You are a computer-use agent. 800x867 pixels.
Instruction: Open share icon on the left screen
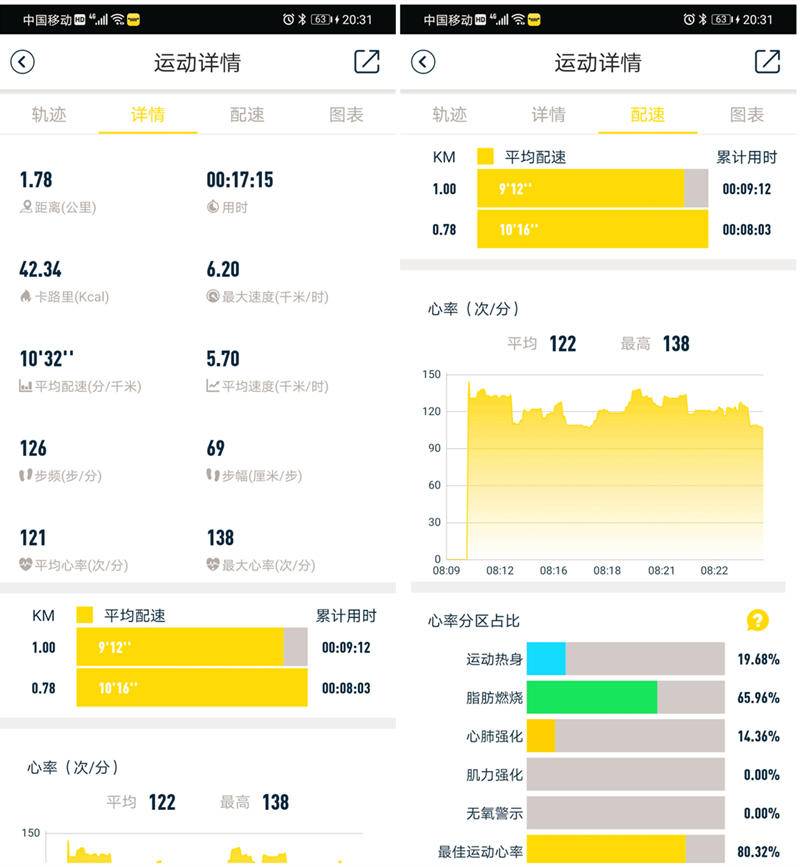(x=367, y=61)
